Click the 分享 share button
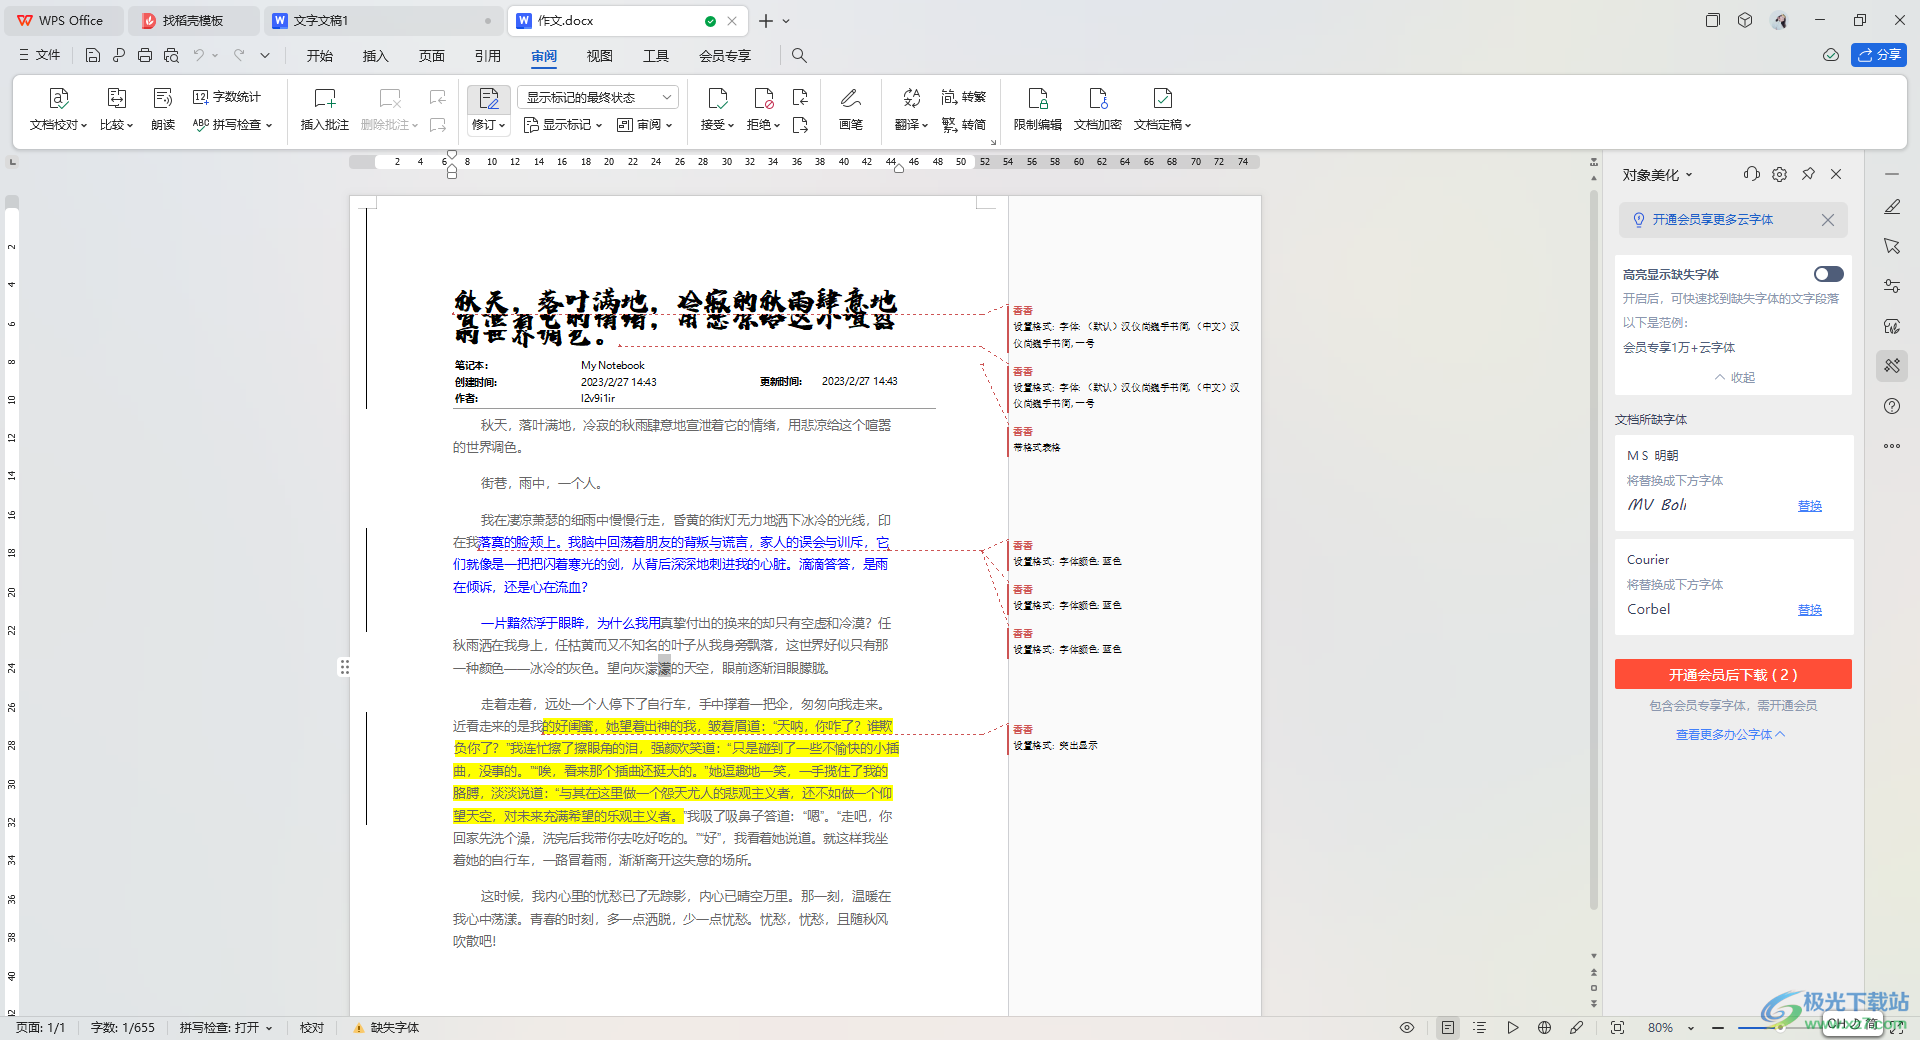Viewport: 1920px width, 1040px height. click(x=1879, y=55)
